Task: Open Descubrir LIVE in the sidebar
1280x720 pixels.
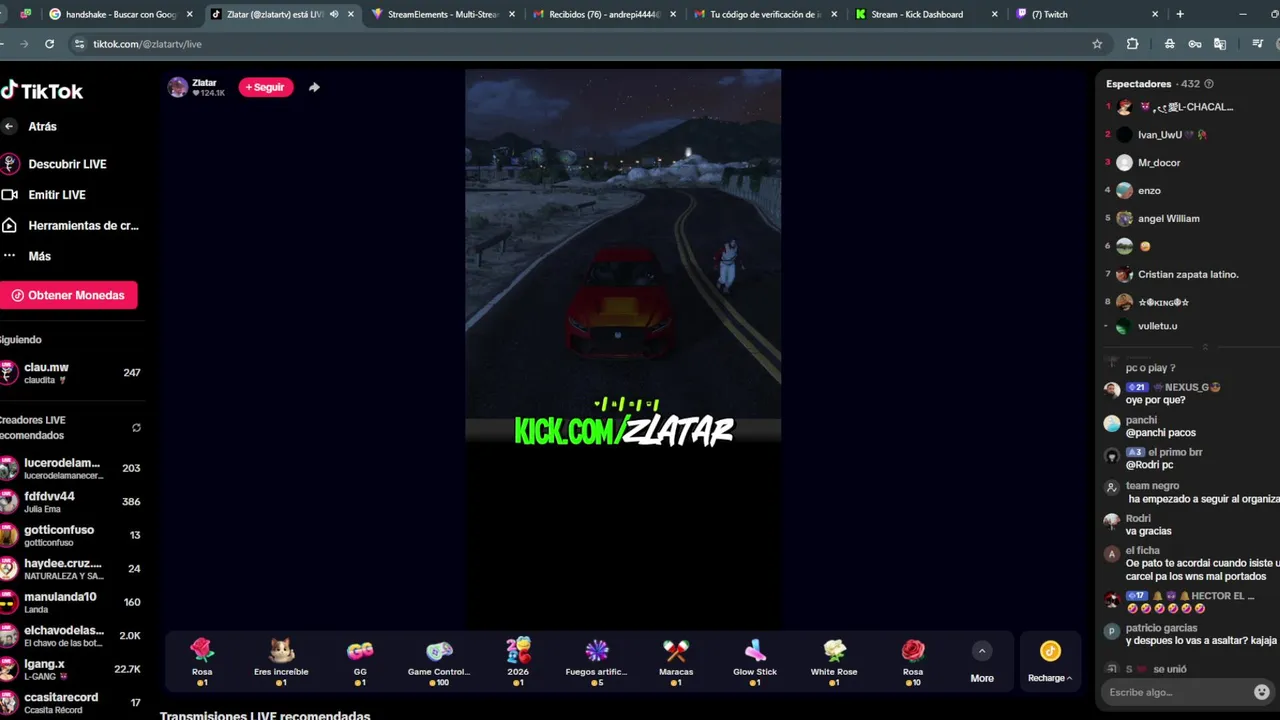Action: (66, 164)
